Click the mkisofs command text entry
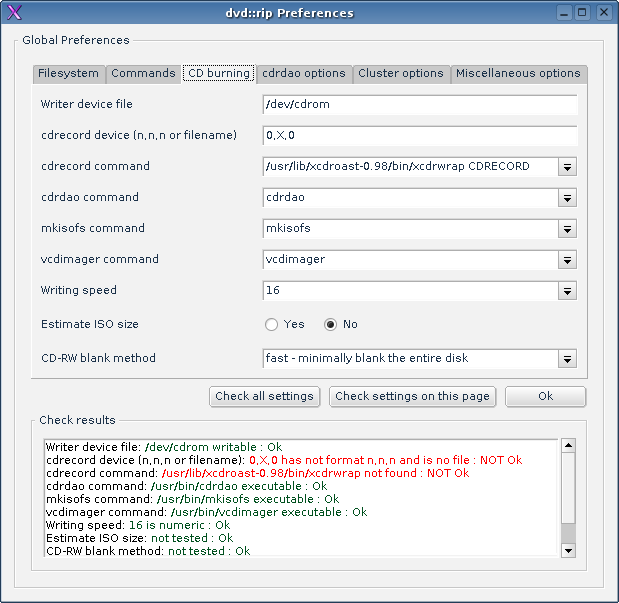The image size is (619, 603). coord(410,229)
